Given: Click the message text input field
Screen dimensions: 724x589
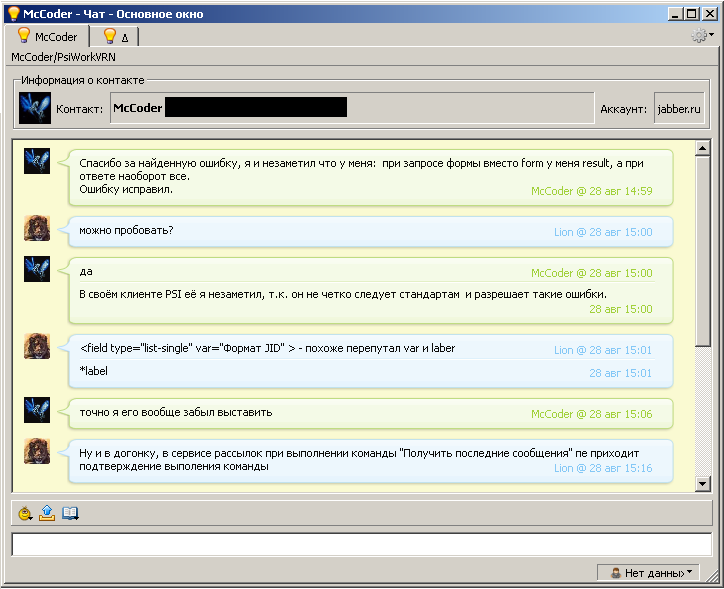Looking at the screenshot, I should [x=361, y=544].
